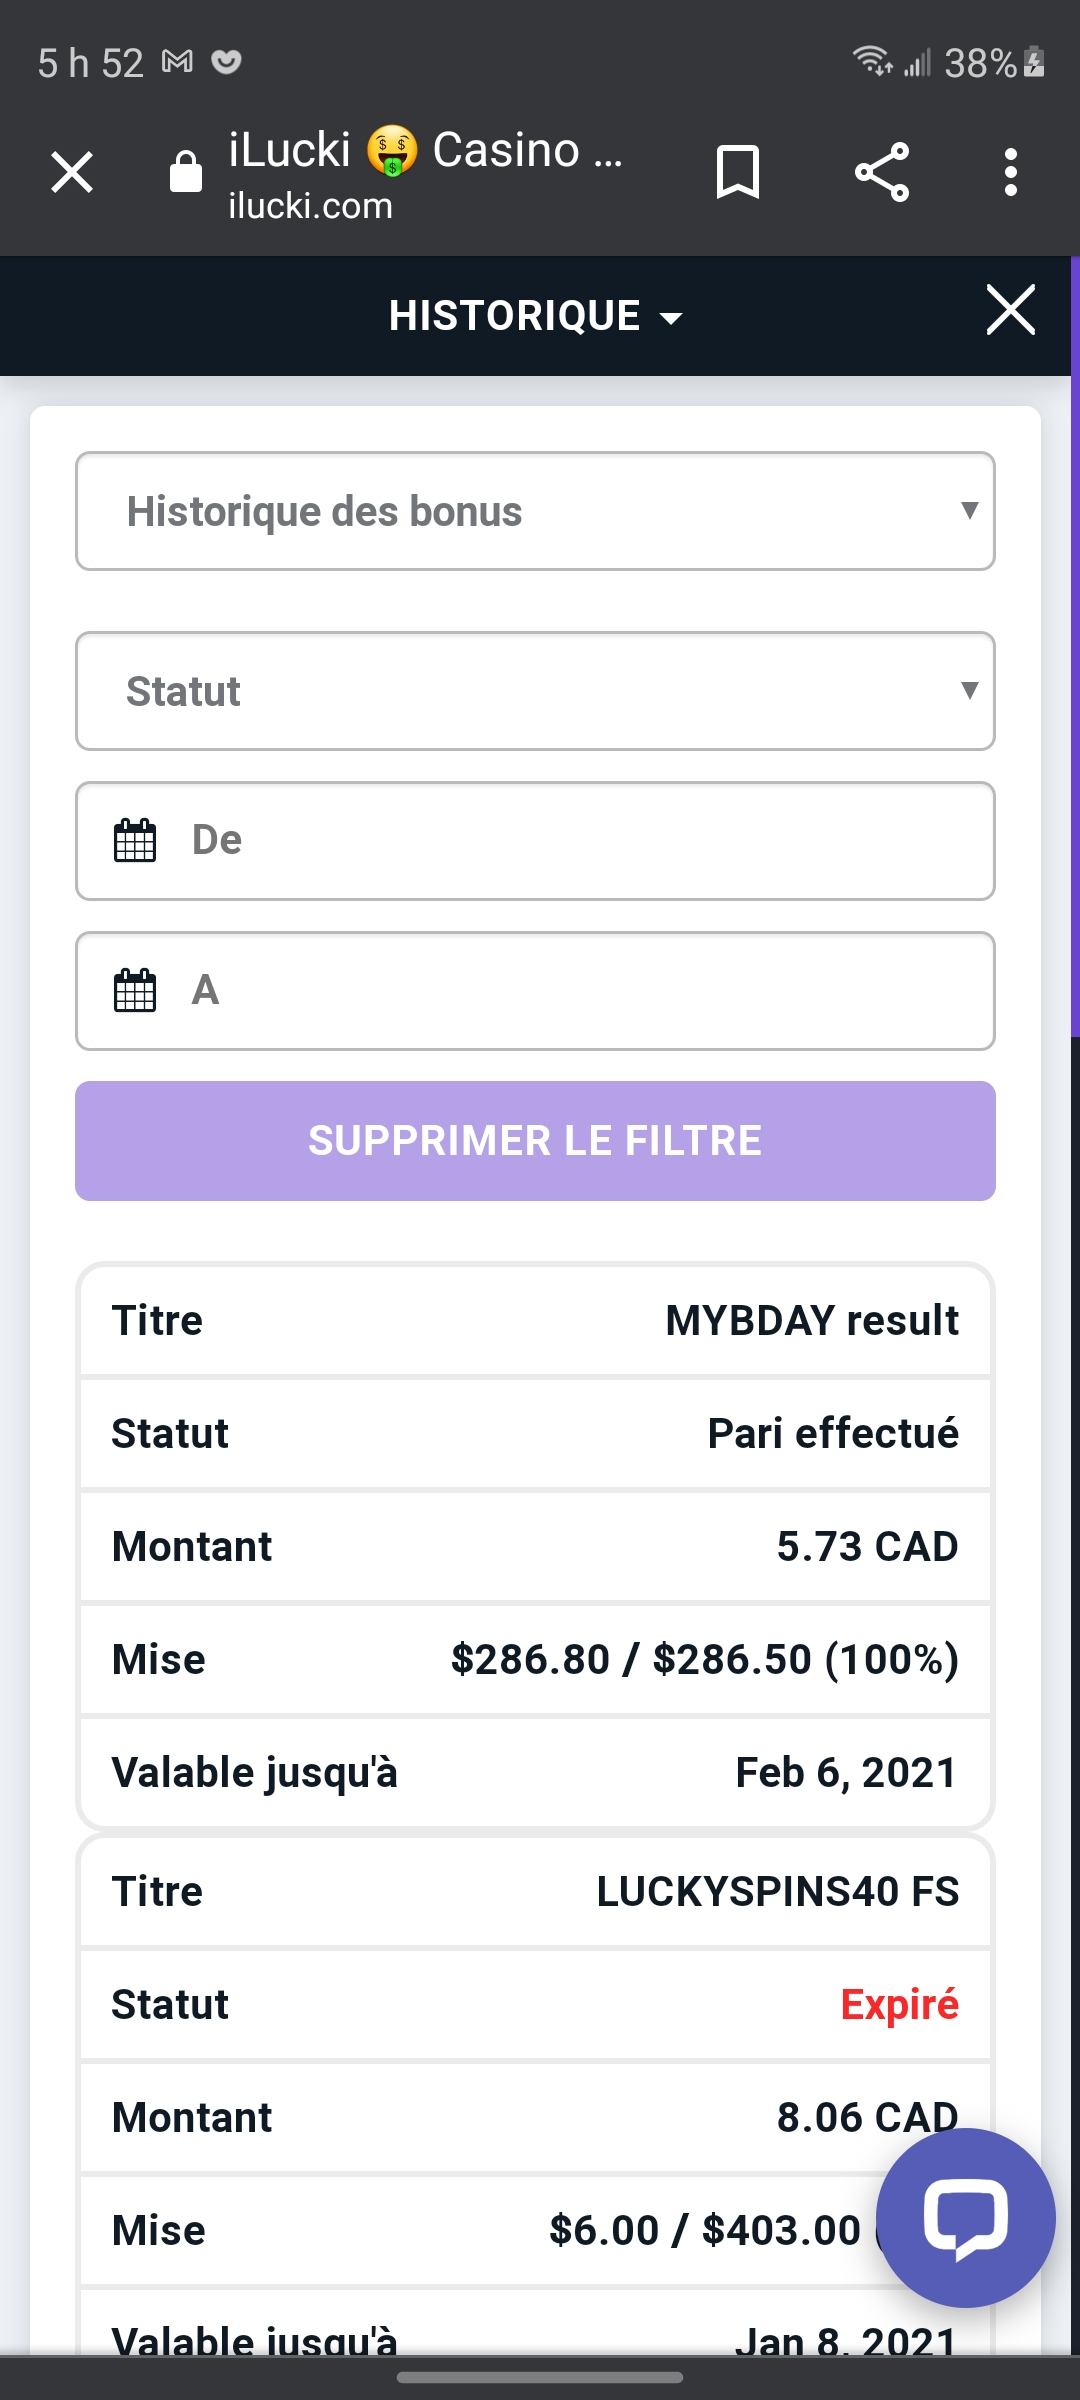Open the browser three-dot menu
1080x2400 pixels.
(1011, 172)
